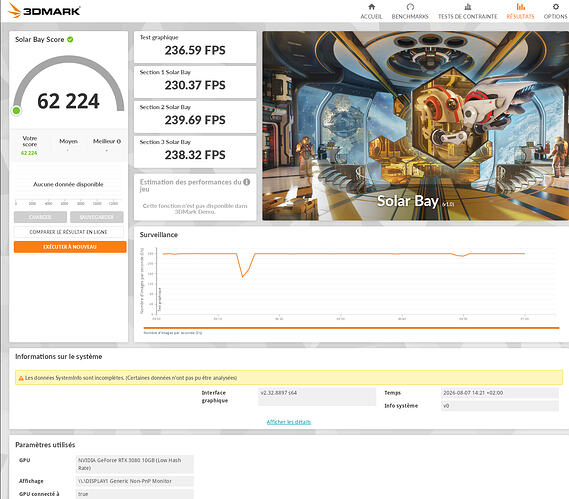The image size is (569, 499).
Task: Click Exécuter à nouveau button
Action: [70, 247]
